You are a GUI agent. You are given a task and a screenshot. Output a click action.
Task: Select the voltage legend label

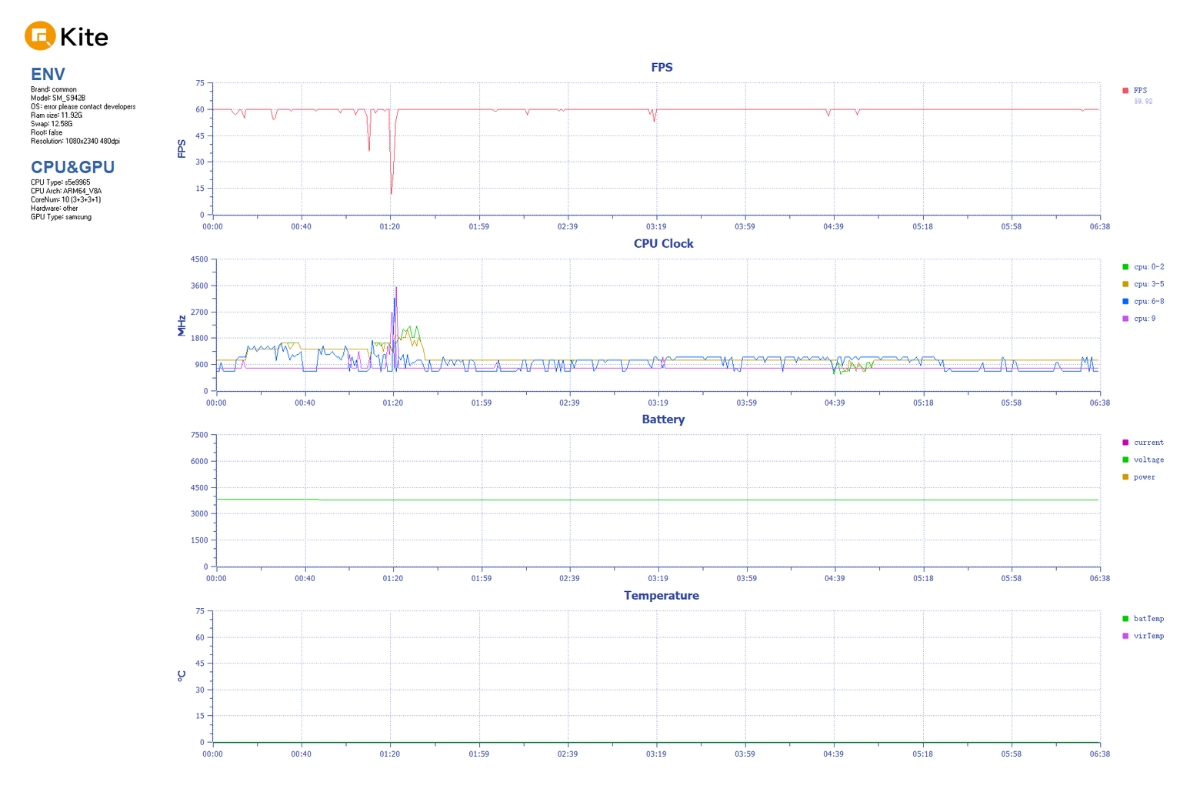[1148, 459]
